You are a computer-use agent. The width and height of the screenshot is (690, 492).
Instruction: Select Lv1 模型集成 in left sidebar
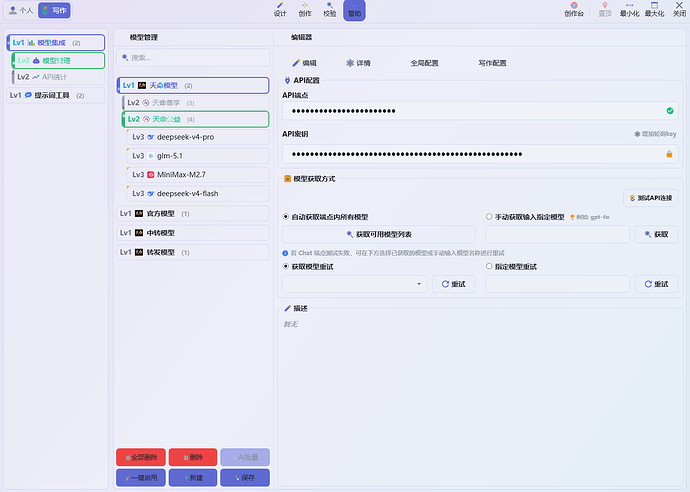pos(56,43)
